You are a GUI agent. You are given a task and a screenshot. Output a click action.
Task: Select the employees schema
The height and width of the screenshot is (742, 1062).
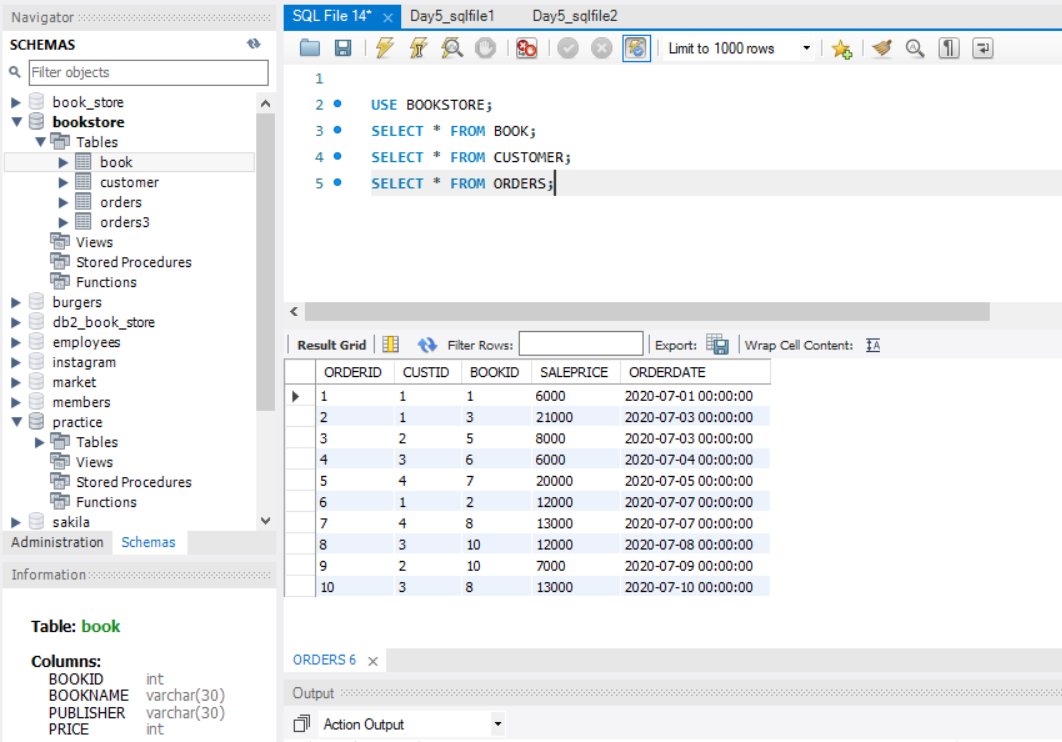[x=86, y=343]
